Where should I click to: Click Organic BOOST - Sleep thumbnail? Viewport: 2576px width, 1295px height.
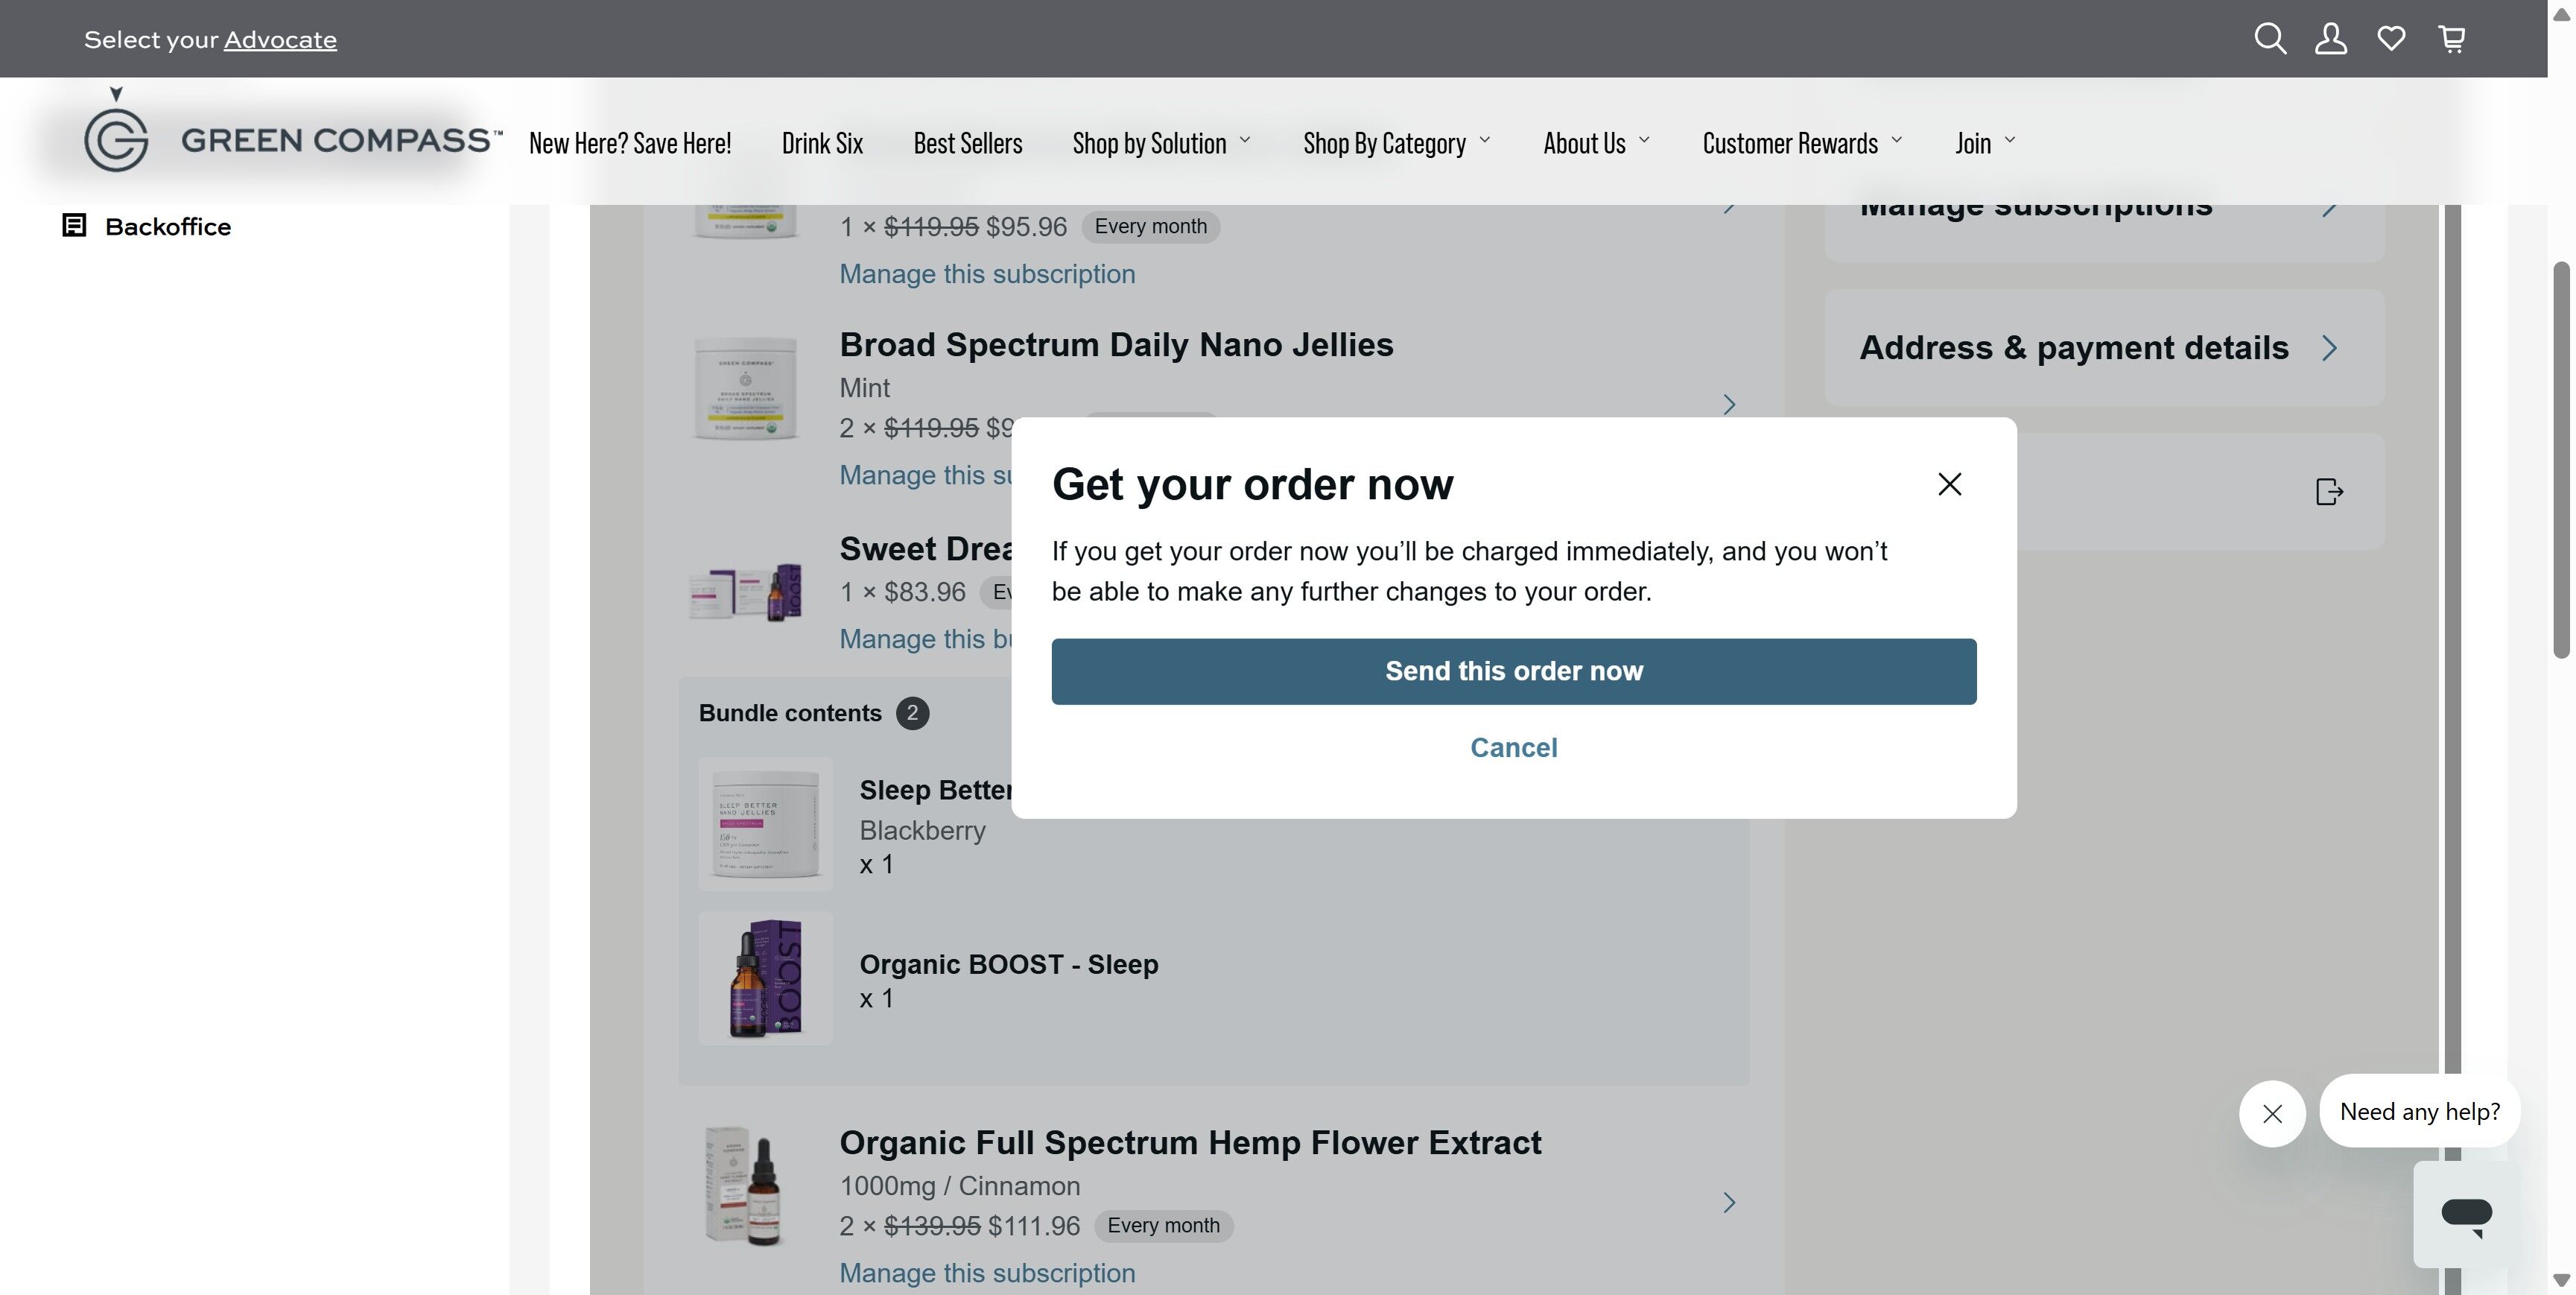[x=765, y=978]
